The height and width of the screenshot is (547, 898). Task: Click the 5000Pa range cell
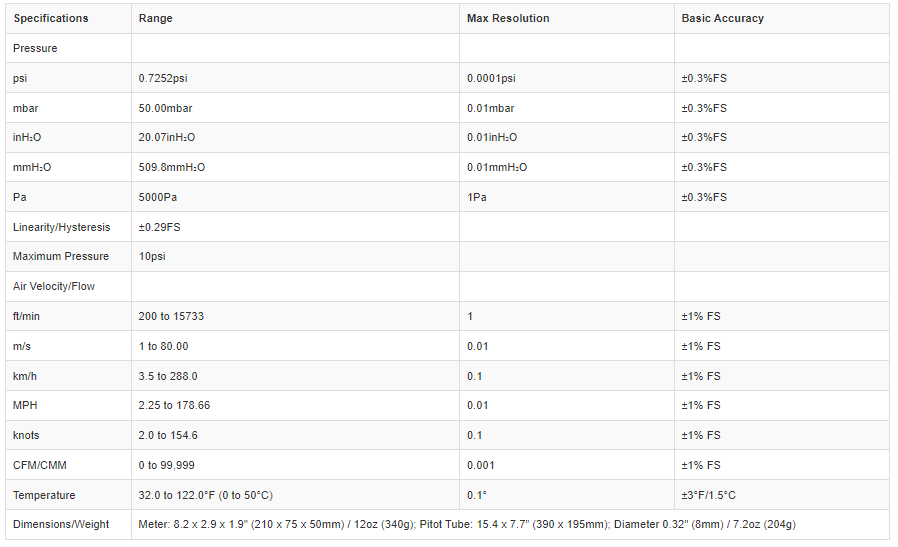tap(158, 197)
